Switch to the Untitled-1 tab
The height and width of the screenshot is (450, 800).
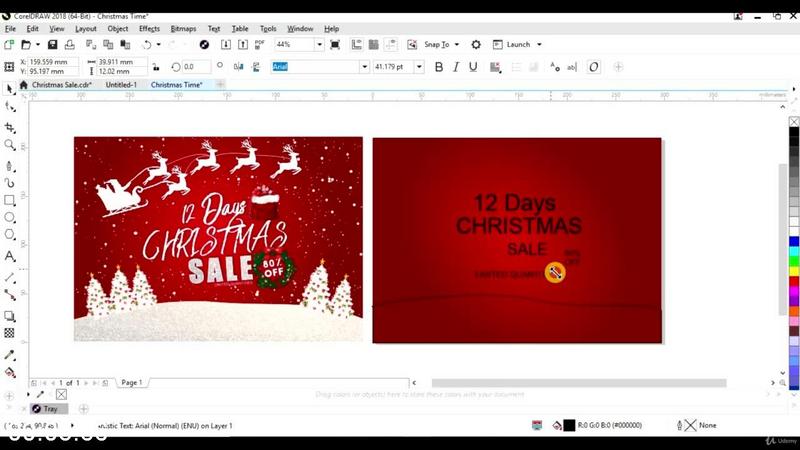[121, 85]
